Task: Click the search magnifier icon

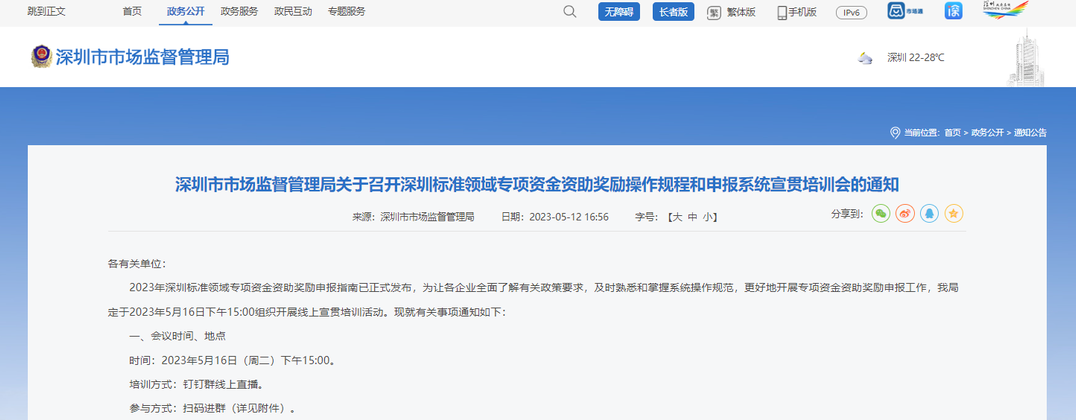Action: [x=570, y=12]
